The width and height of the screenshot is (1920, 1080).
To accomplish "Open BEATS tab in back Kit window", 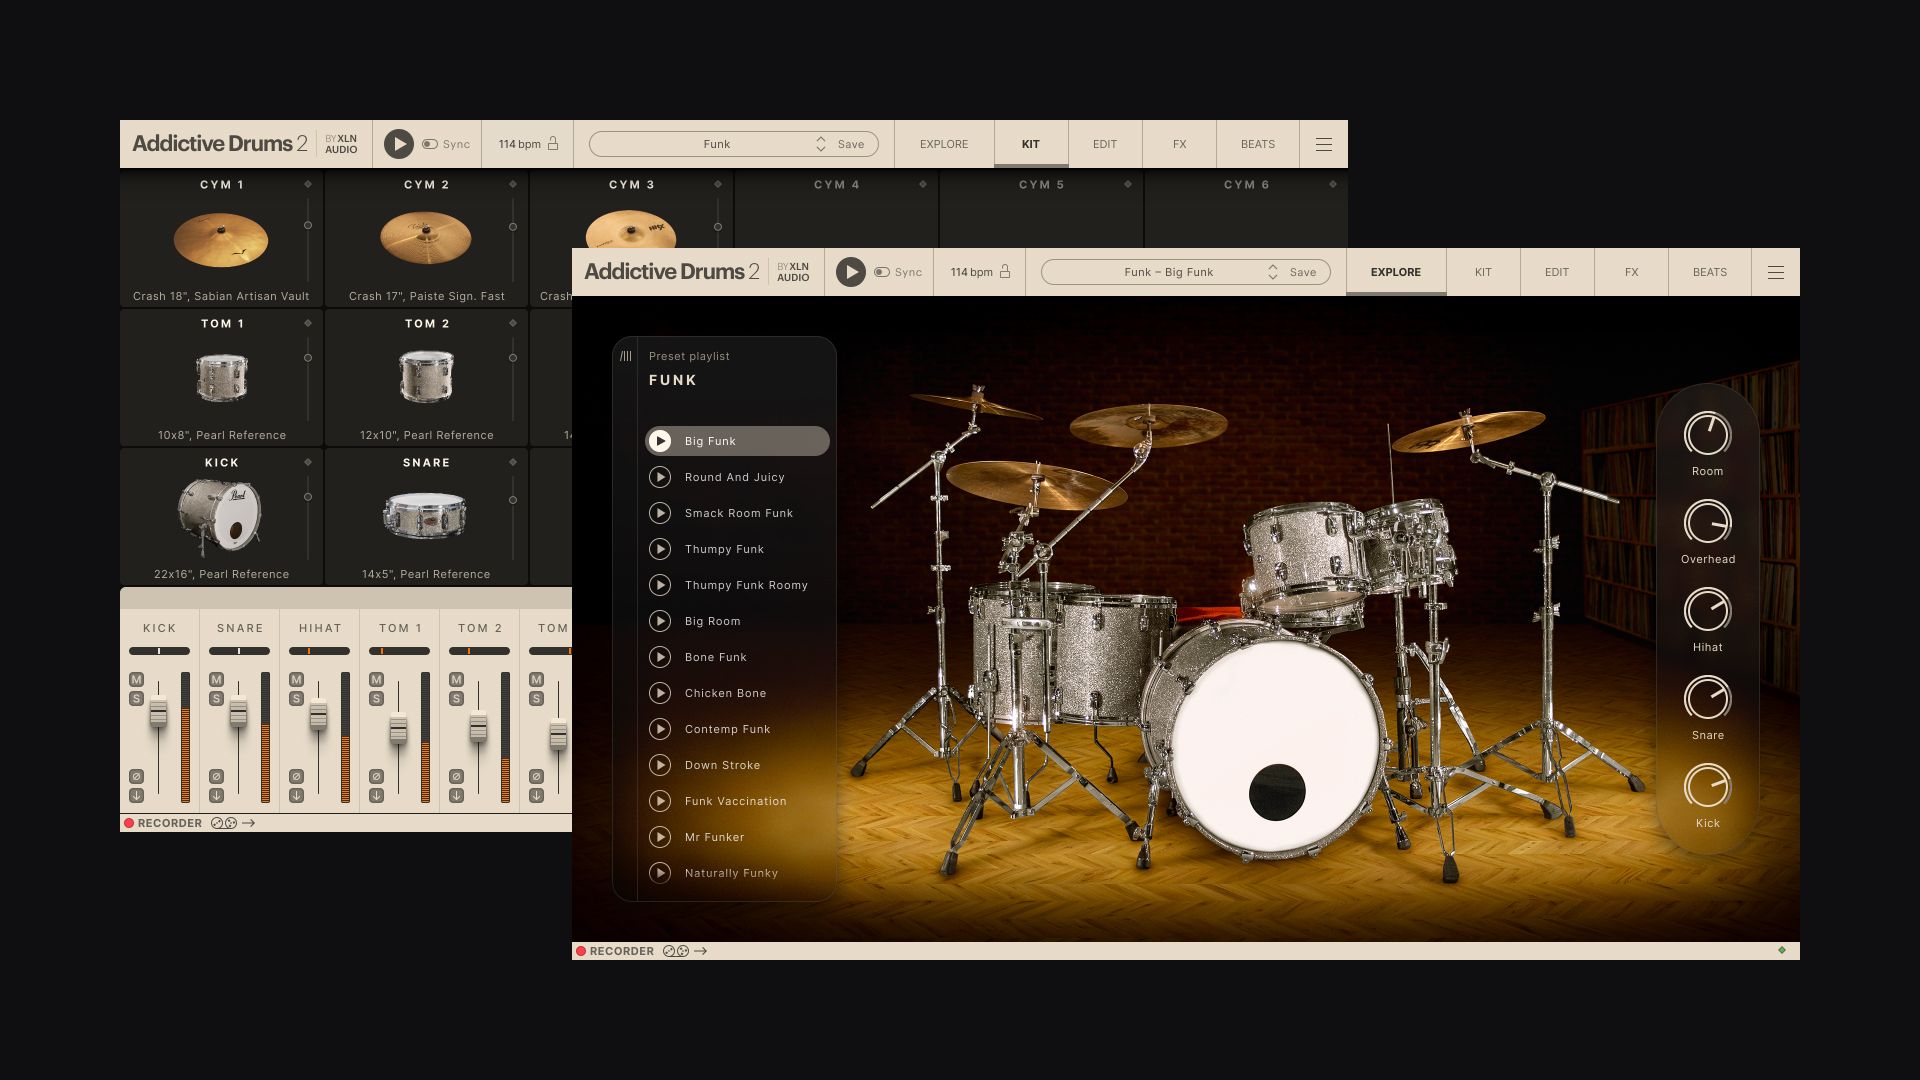I will pos(1258,144).
